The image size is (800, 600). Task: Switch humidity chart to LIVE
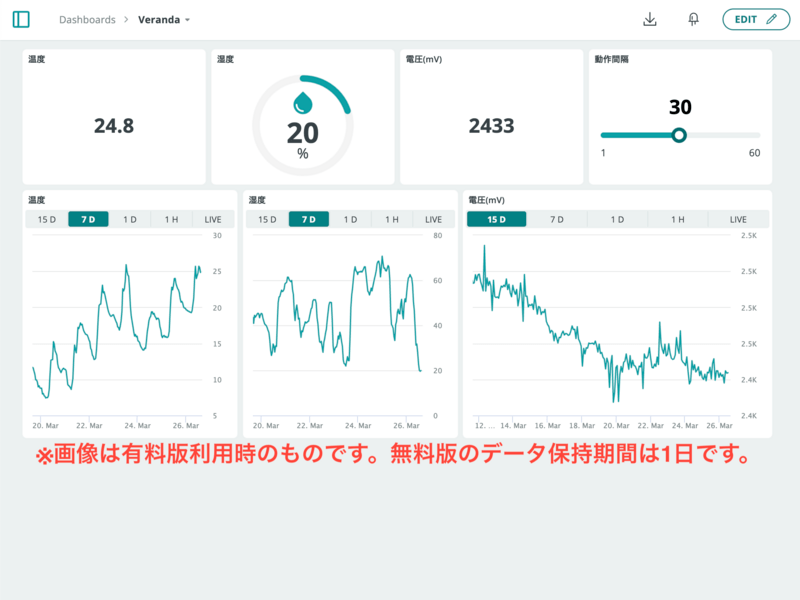coord(433,219)
